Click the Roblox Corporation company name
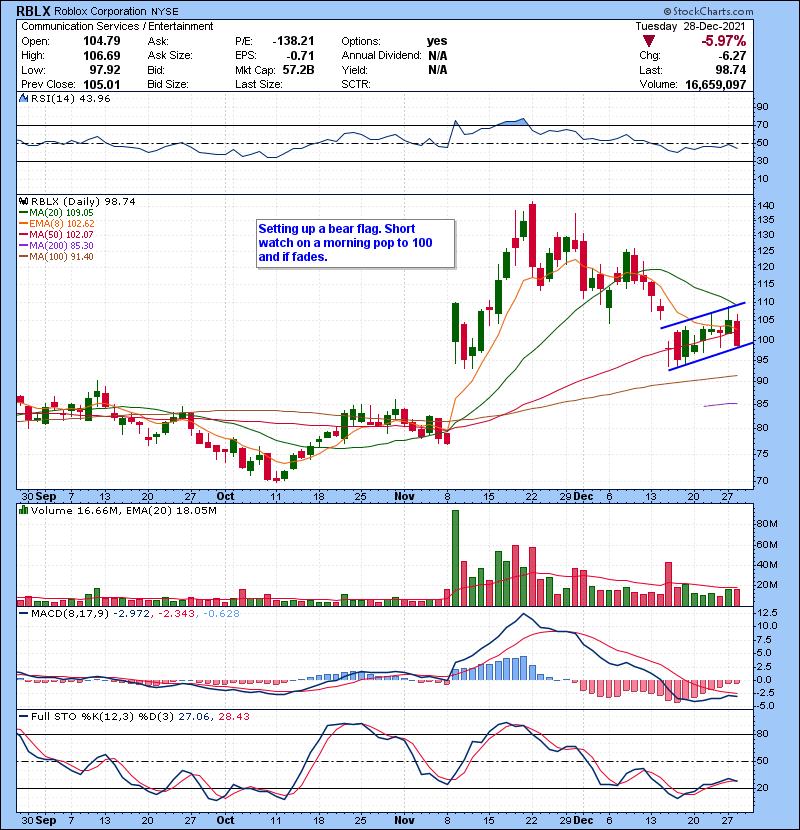The height and width of the screenshot is (830, 800). click(100, 11)
